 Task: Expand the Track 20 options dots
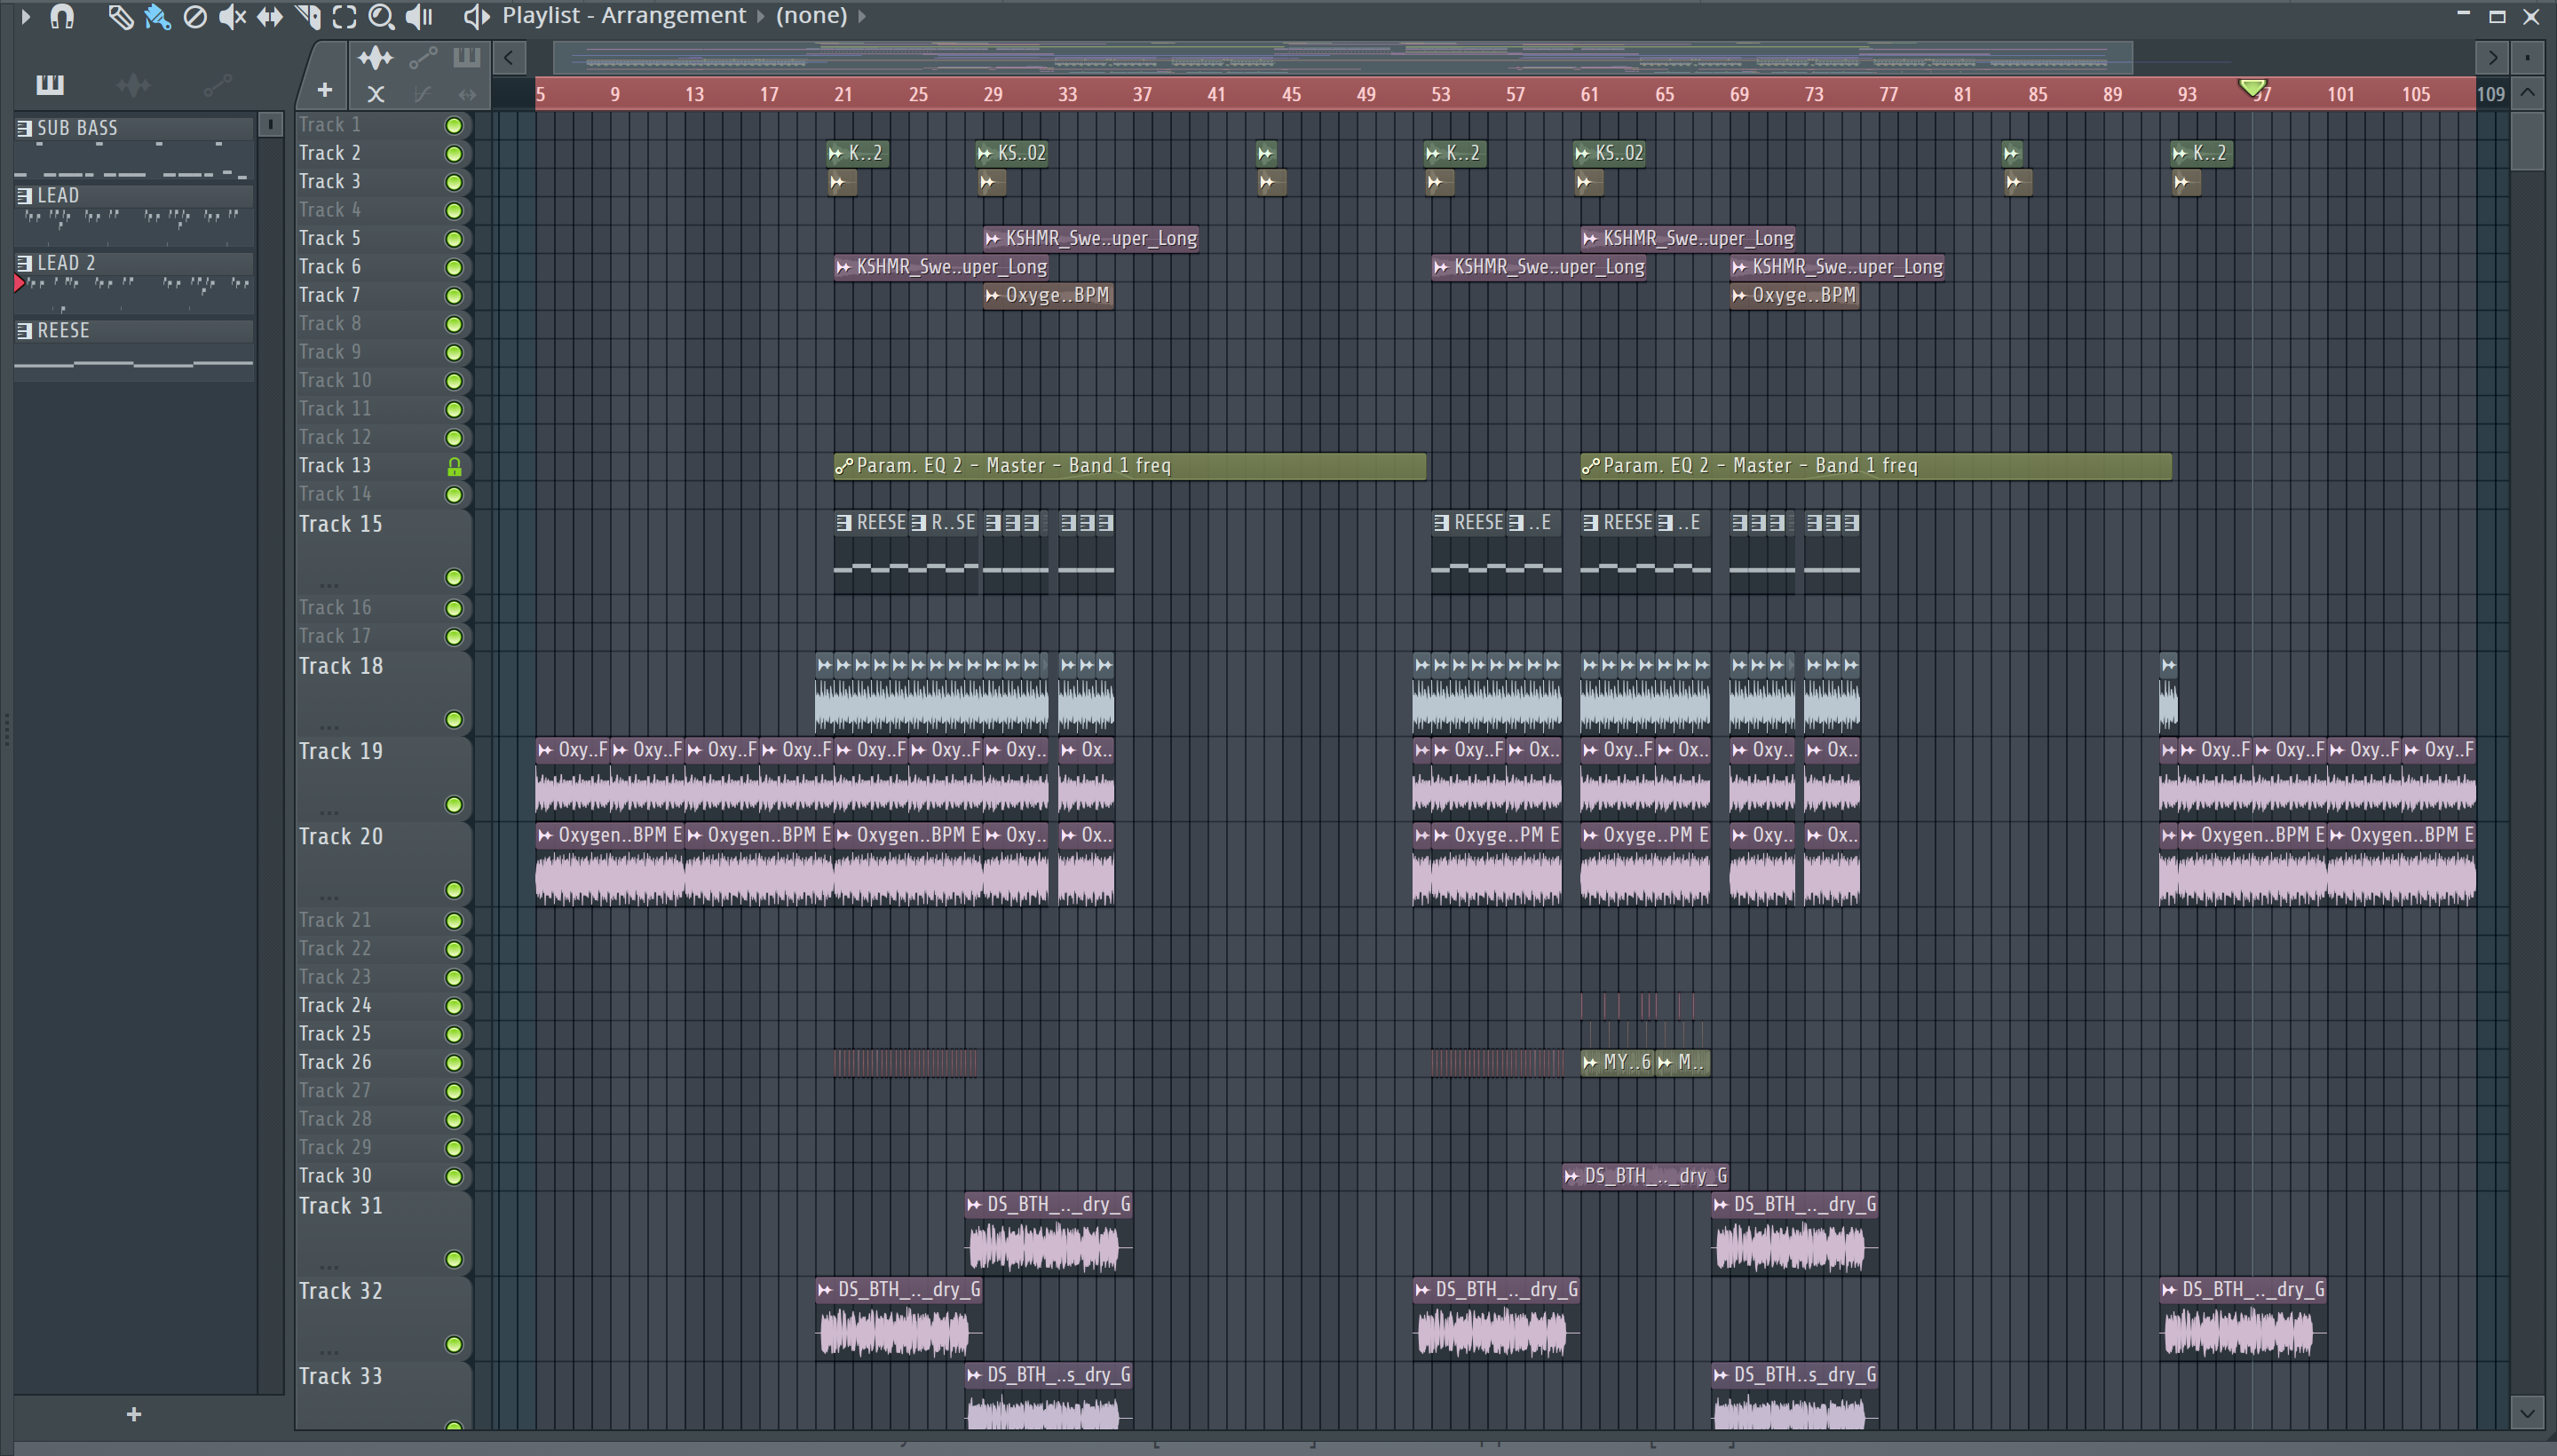click(329, 897)
